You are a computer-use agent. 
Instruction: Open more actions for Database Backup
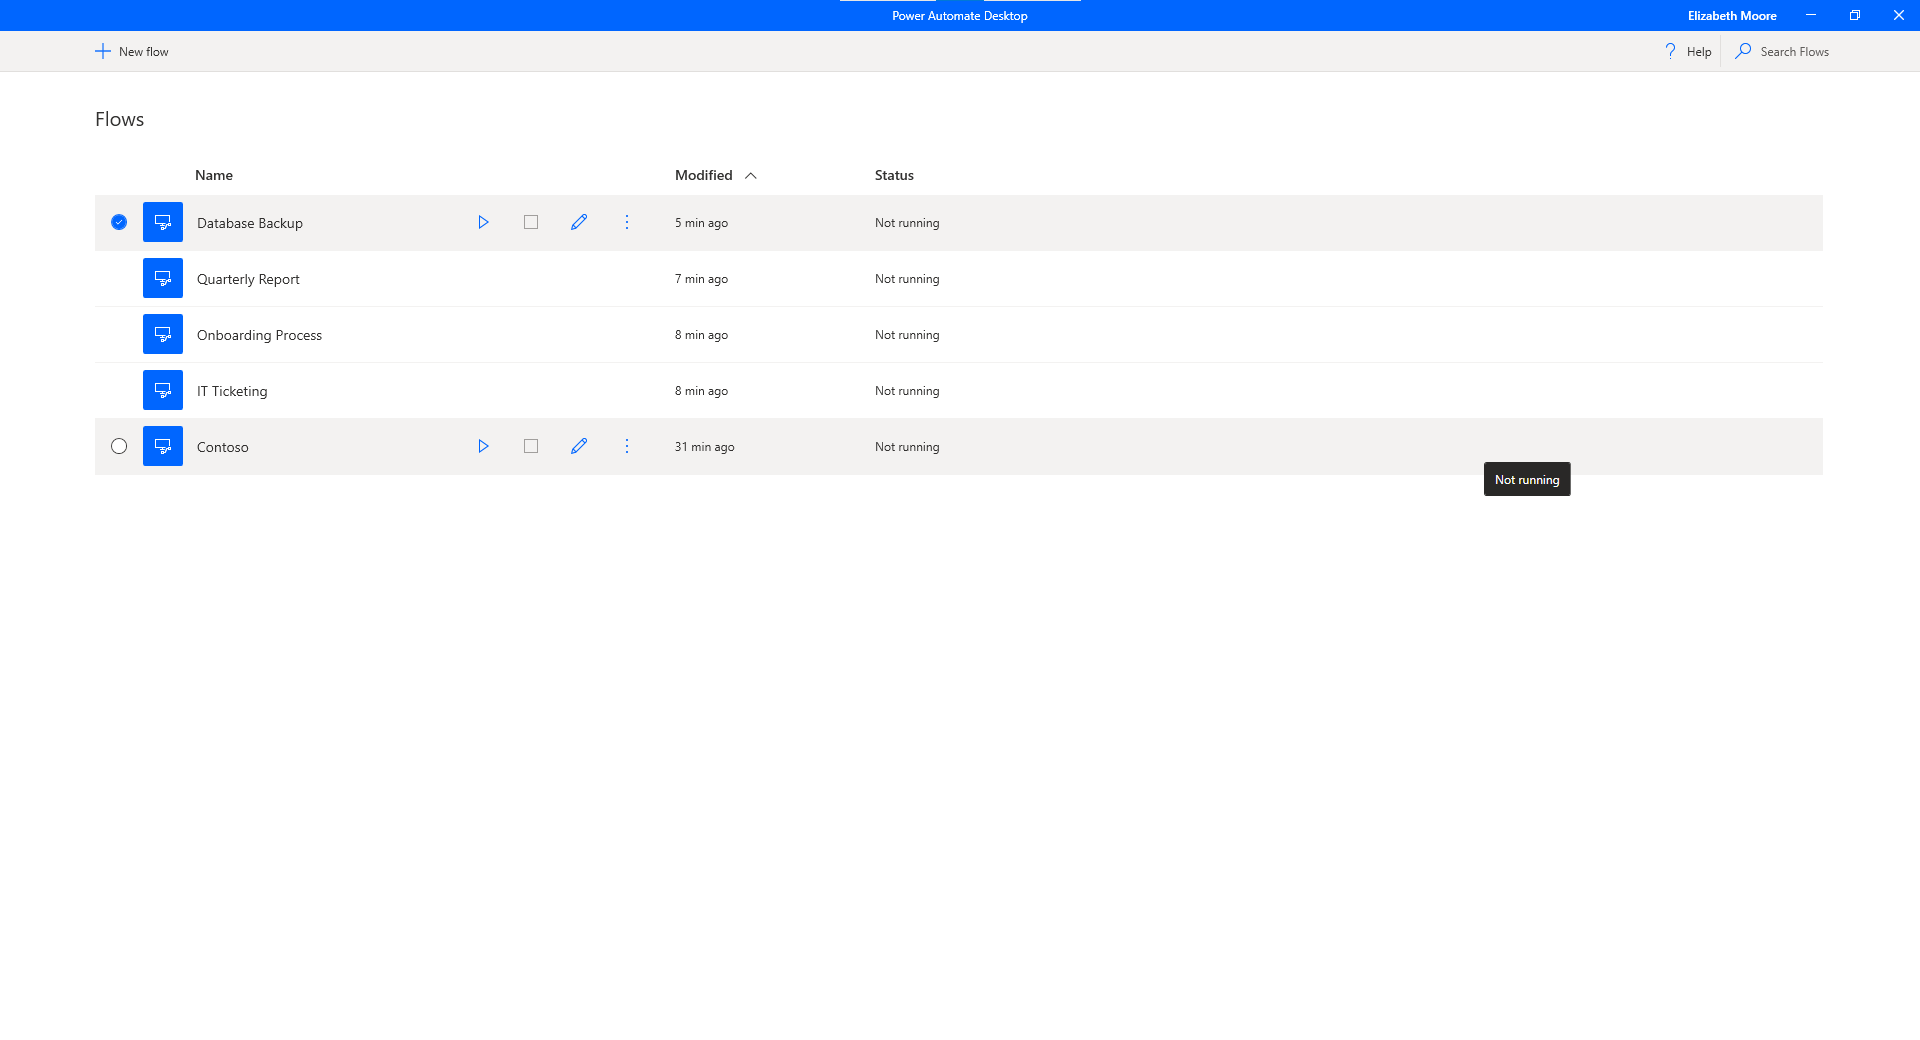coord(627,222)
